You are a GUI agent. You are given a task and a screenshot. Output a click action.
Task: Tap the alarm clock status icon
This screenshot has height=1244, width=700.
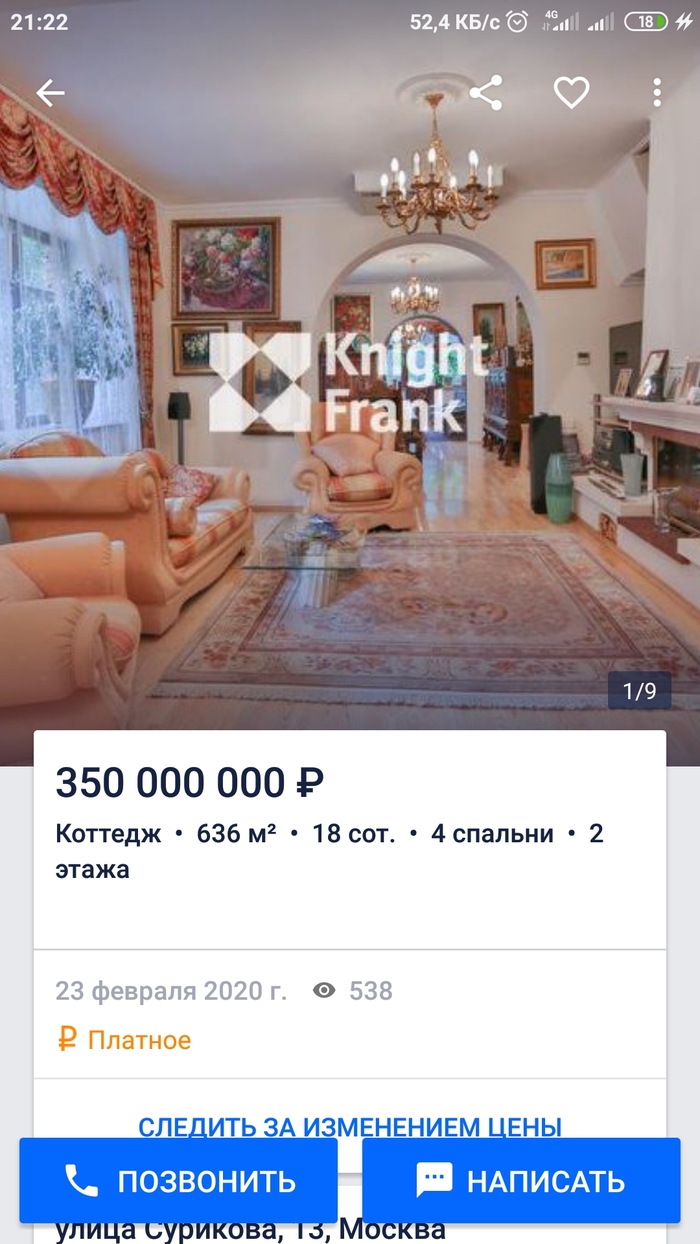coord(517,21)
